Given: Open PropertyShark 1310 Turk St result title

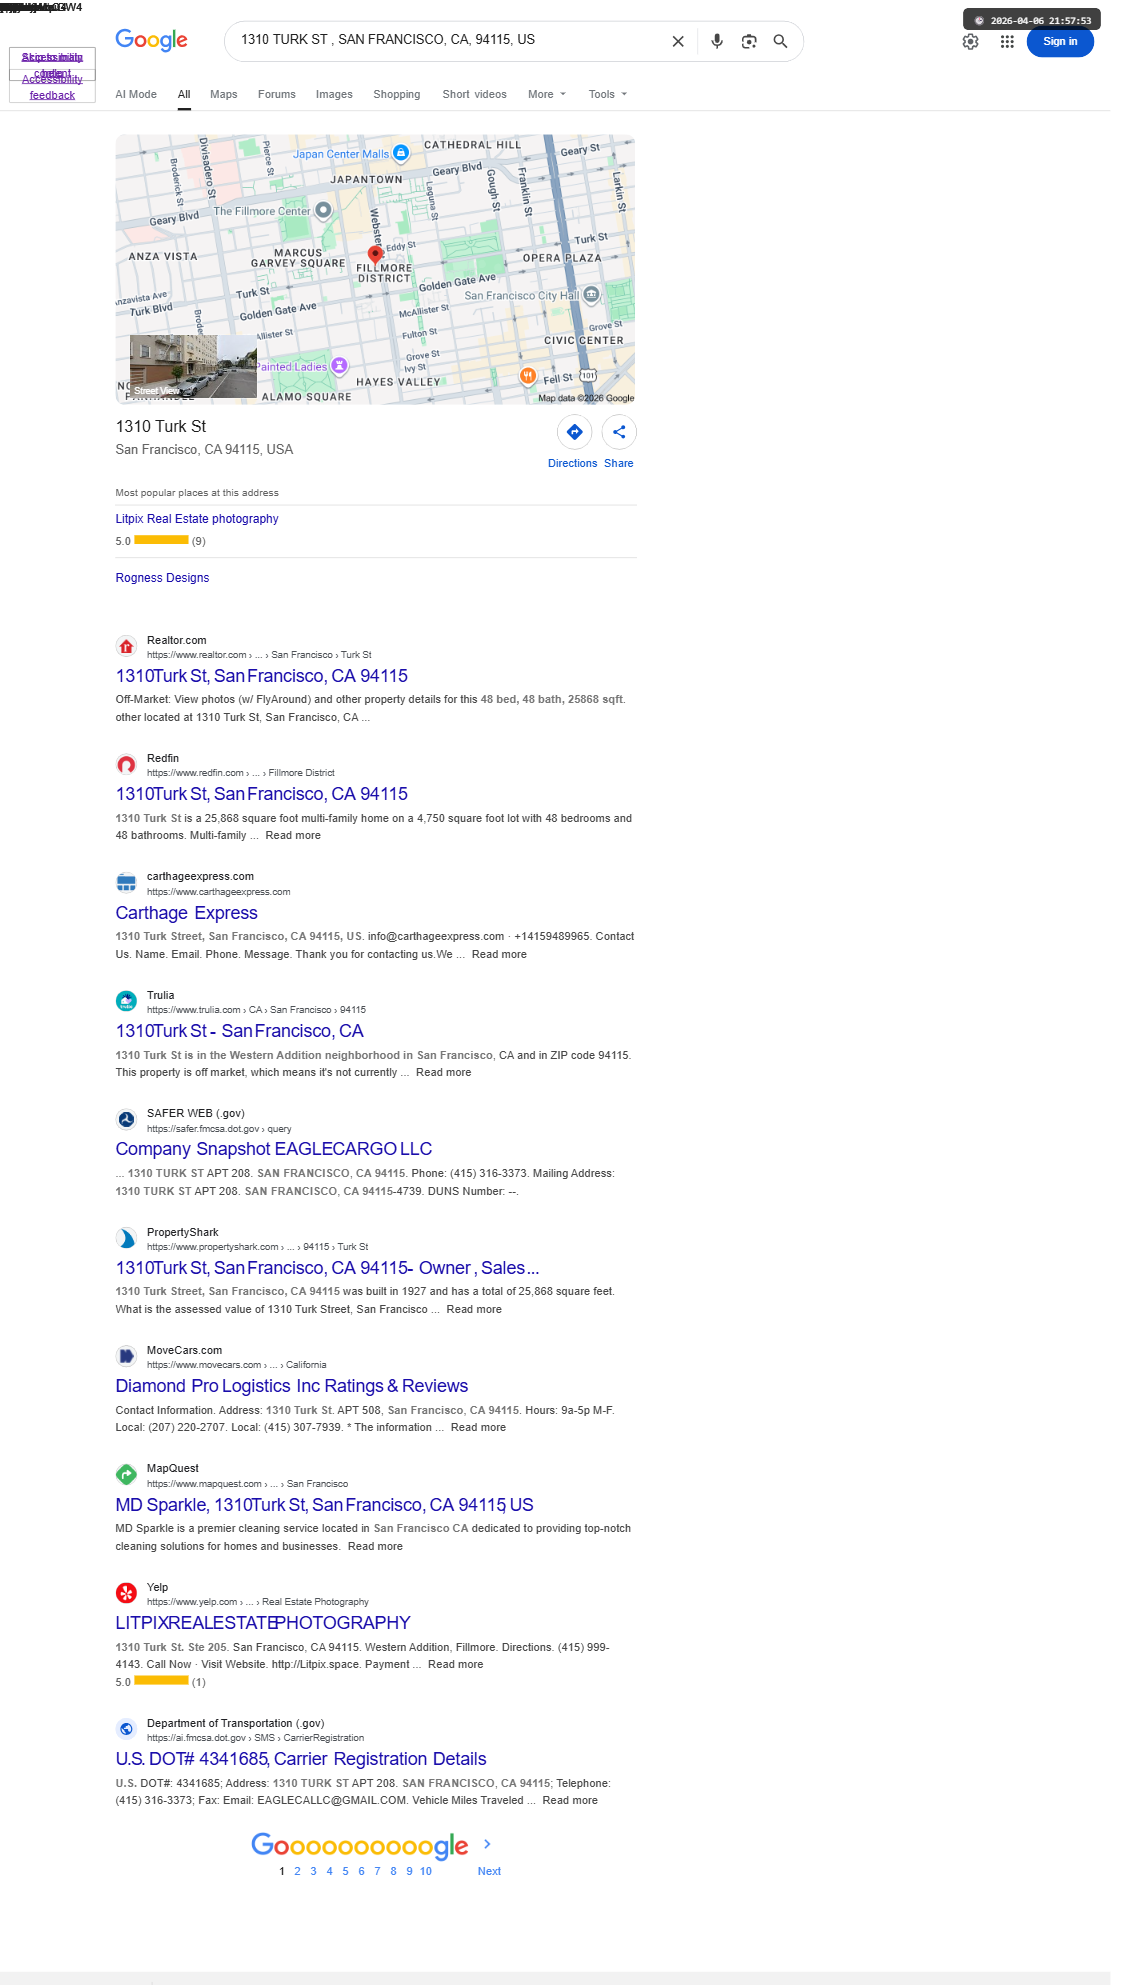Looking at the screenshot, I should point(328,1268).
